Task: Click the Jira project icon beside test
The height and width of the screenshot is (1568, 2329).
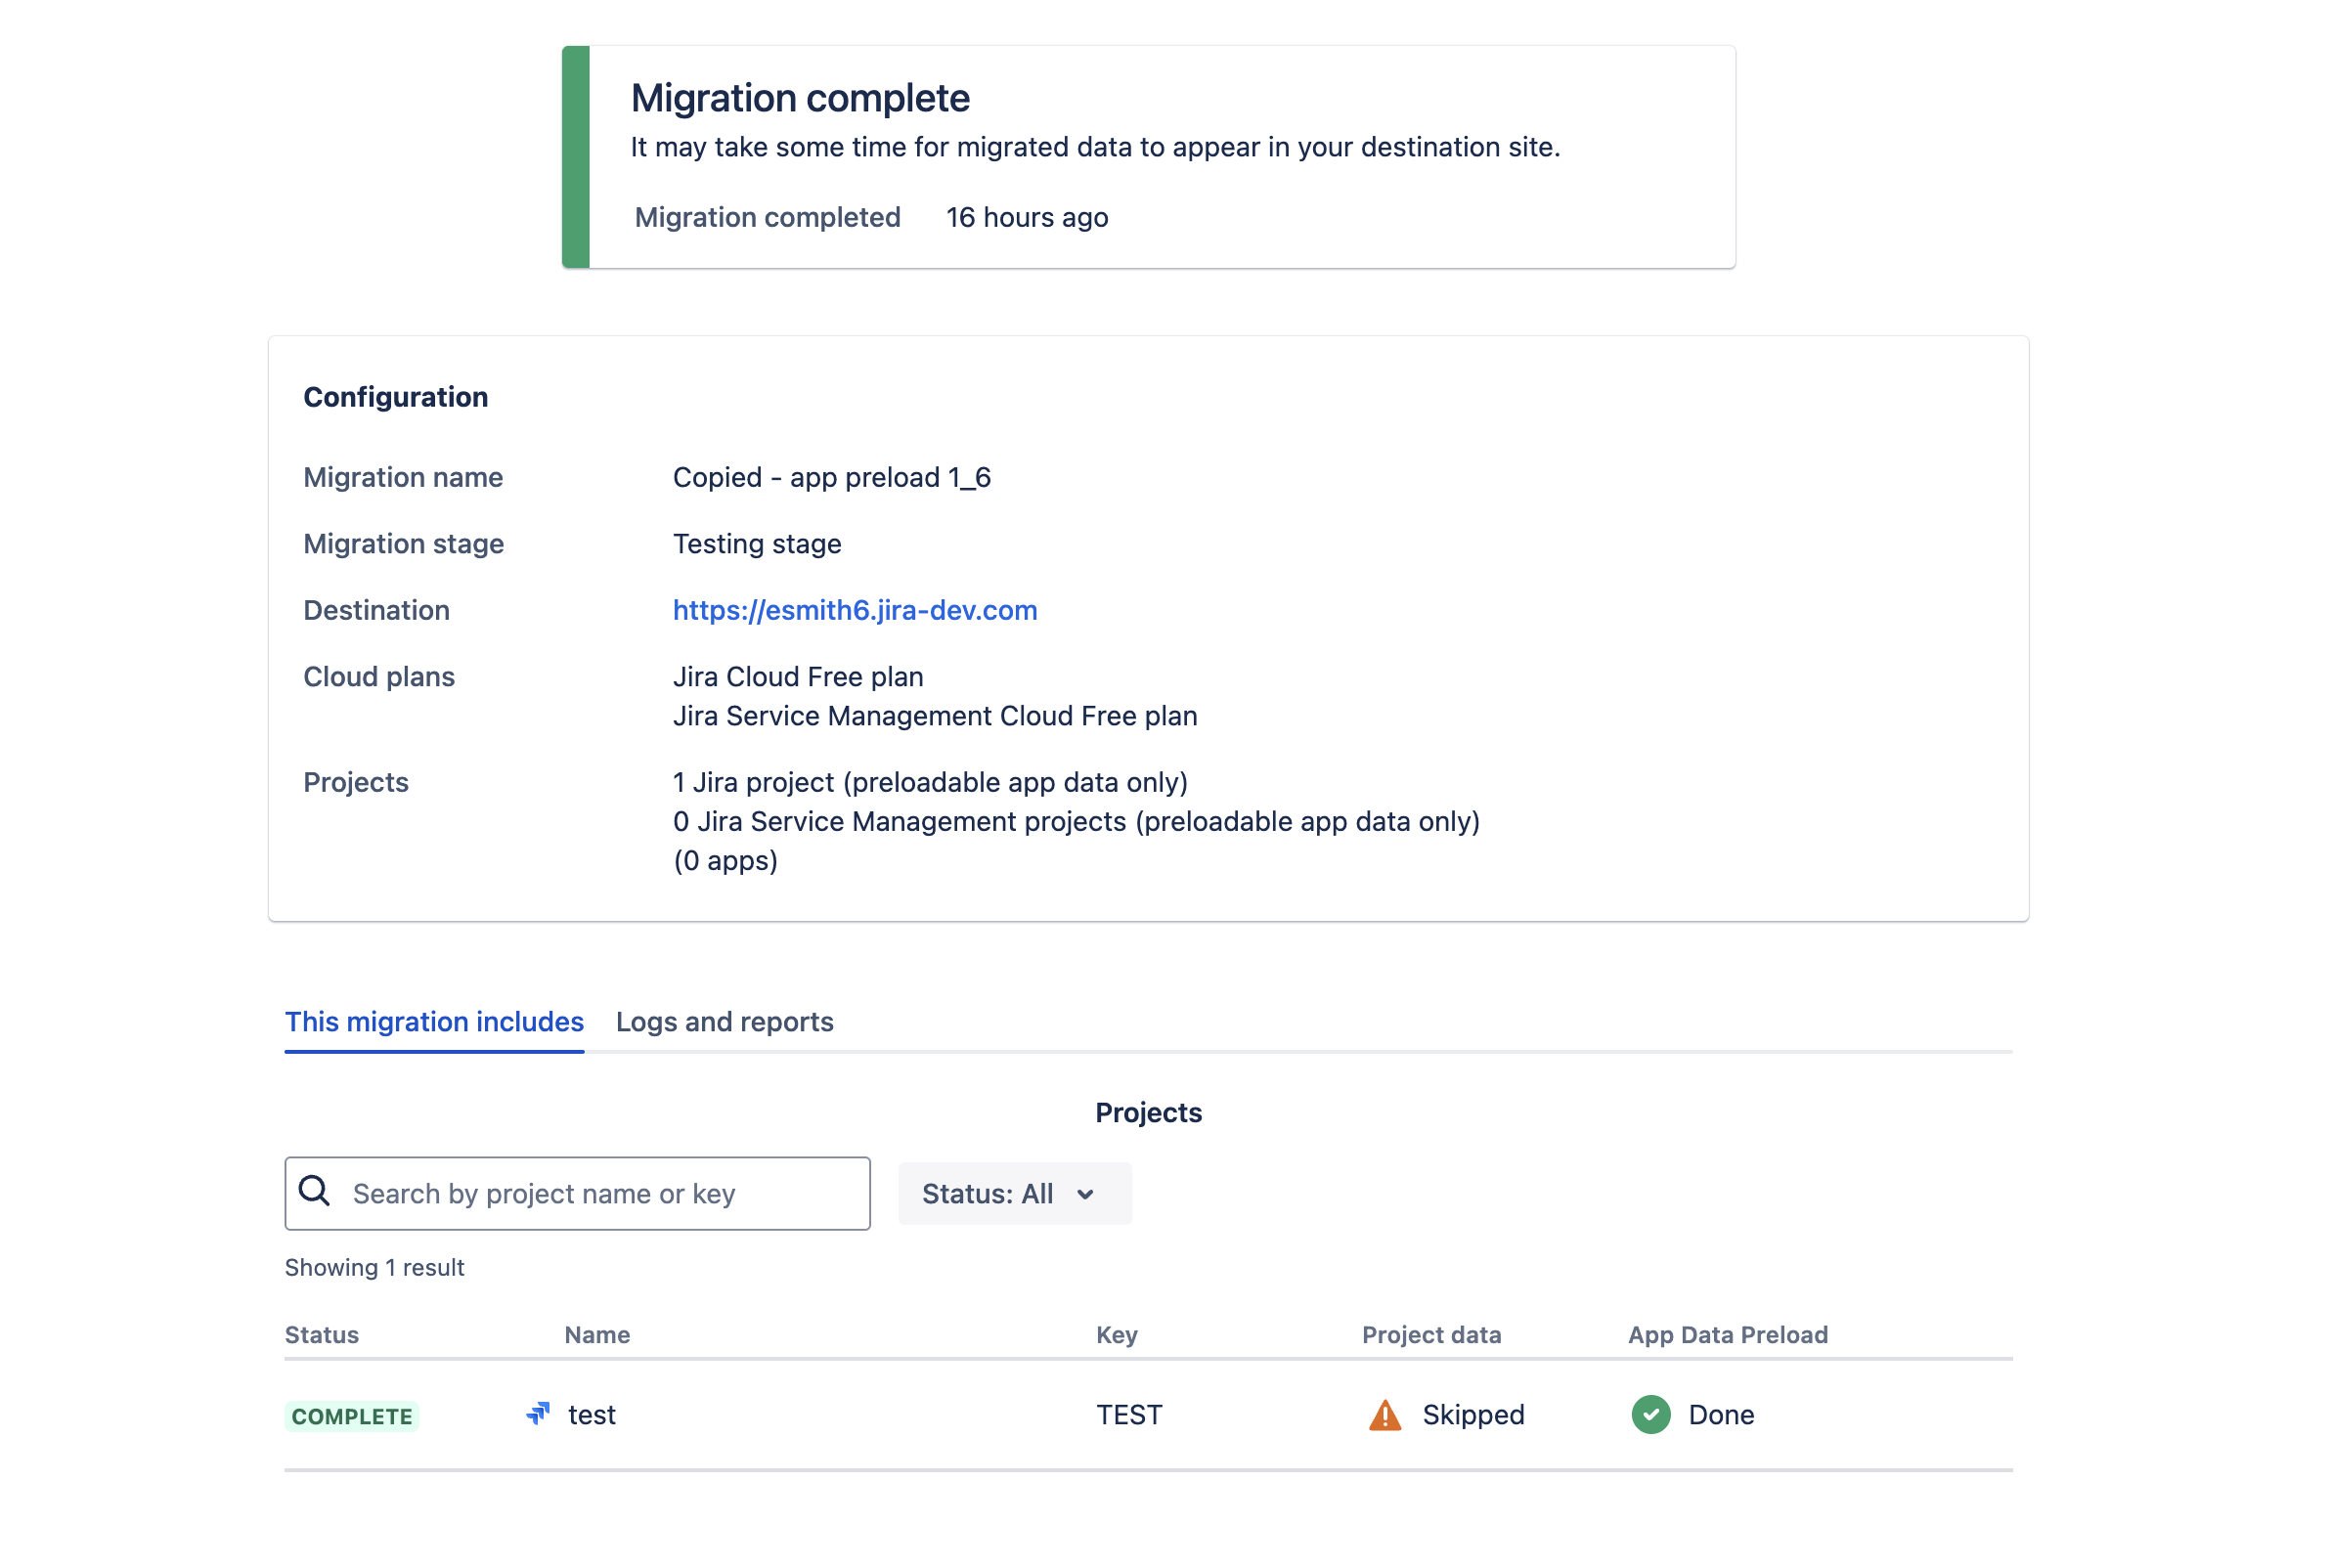Action: pyautogui.click(x=538, y=1414)
